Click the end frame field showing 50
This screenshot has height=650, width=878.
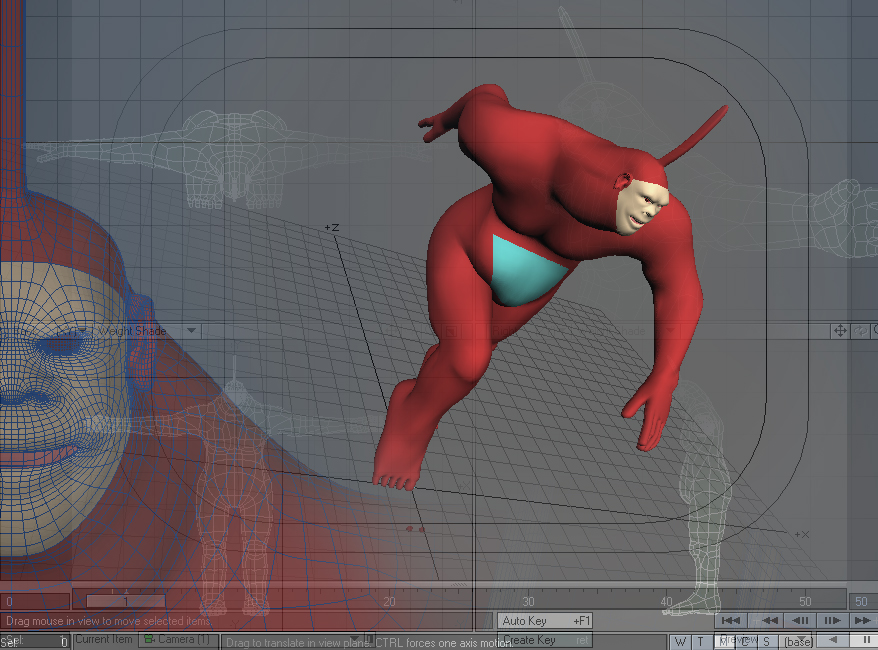(x=862, y=601)
